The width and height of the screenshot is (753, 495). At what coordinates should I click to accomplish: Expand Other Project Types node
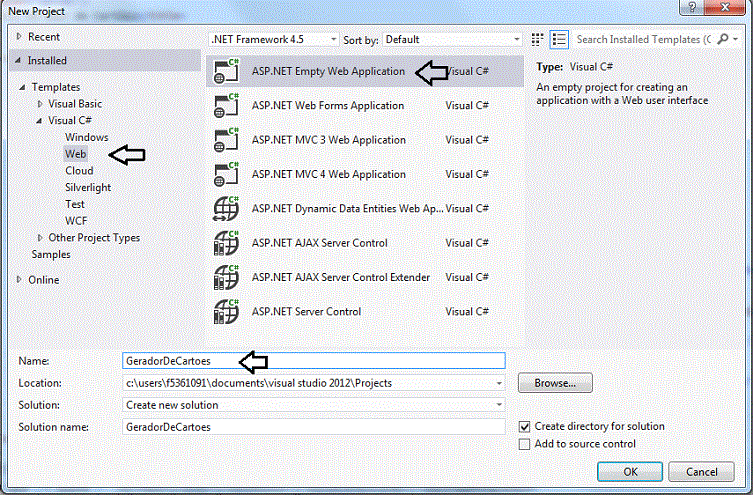[40, 238]
